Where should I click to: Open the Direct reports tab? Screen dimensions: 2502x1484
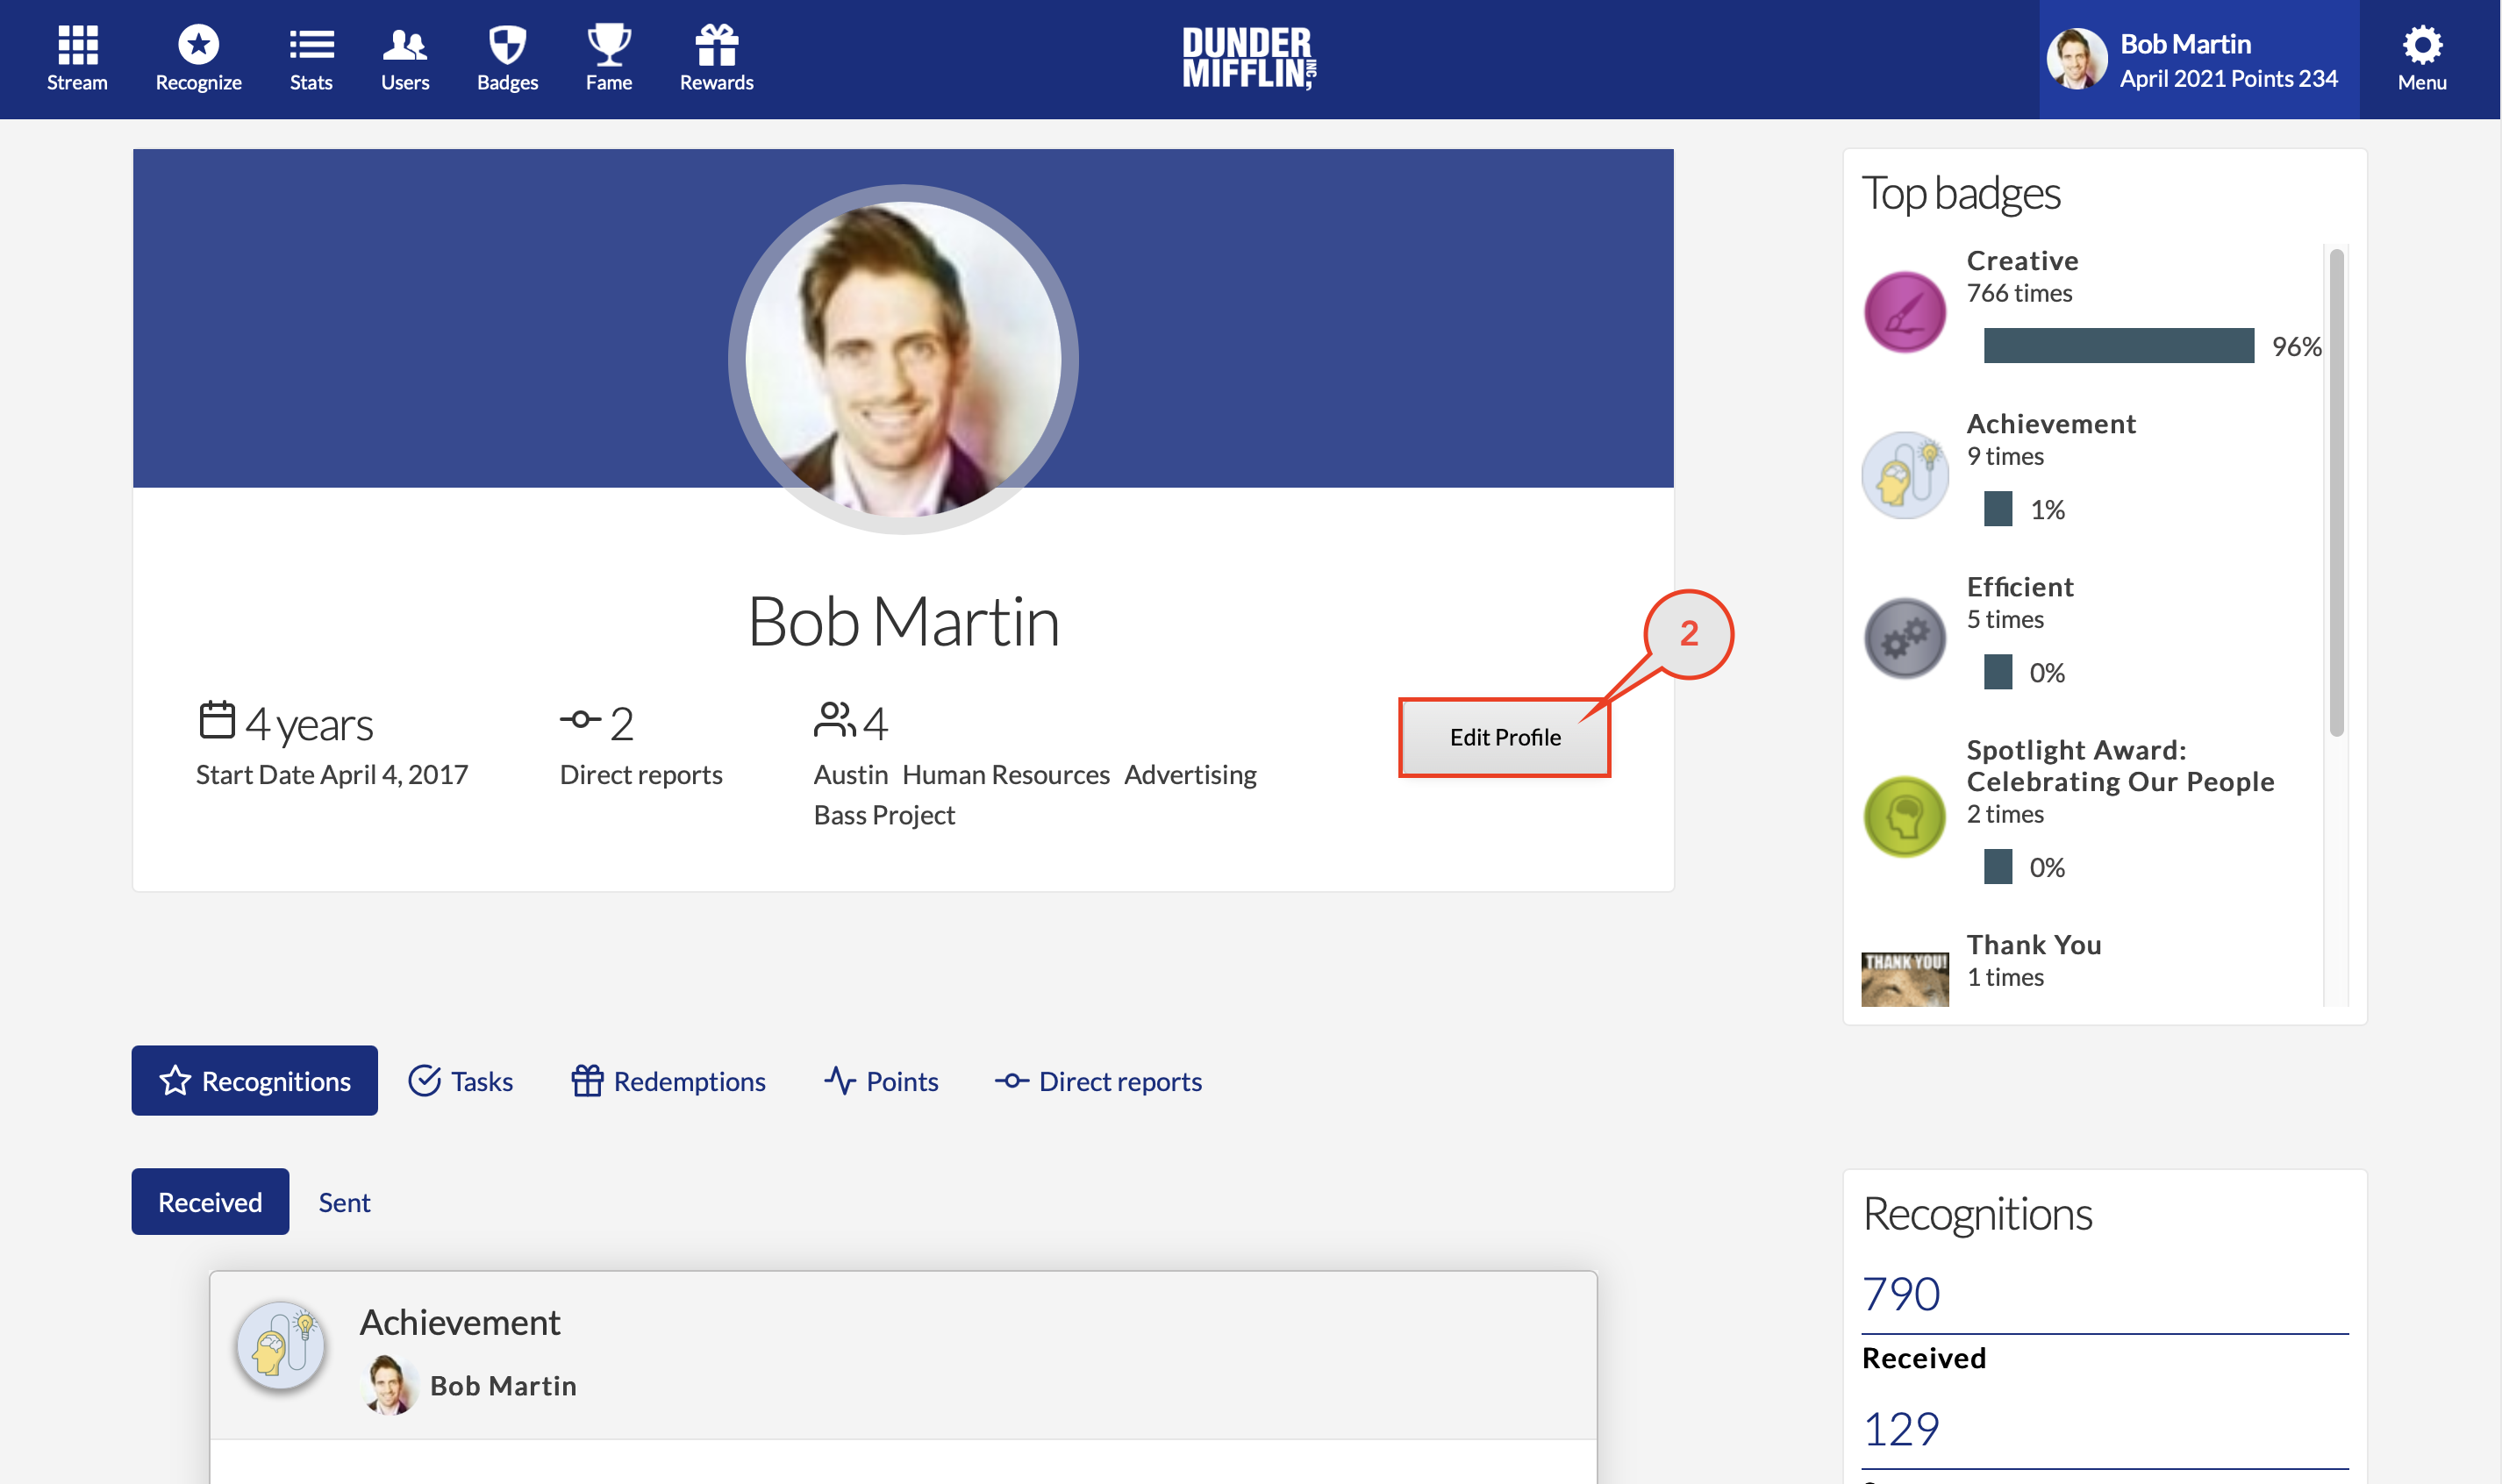coord(1098,1081)
